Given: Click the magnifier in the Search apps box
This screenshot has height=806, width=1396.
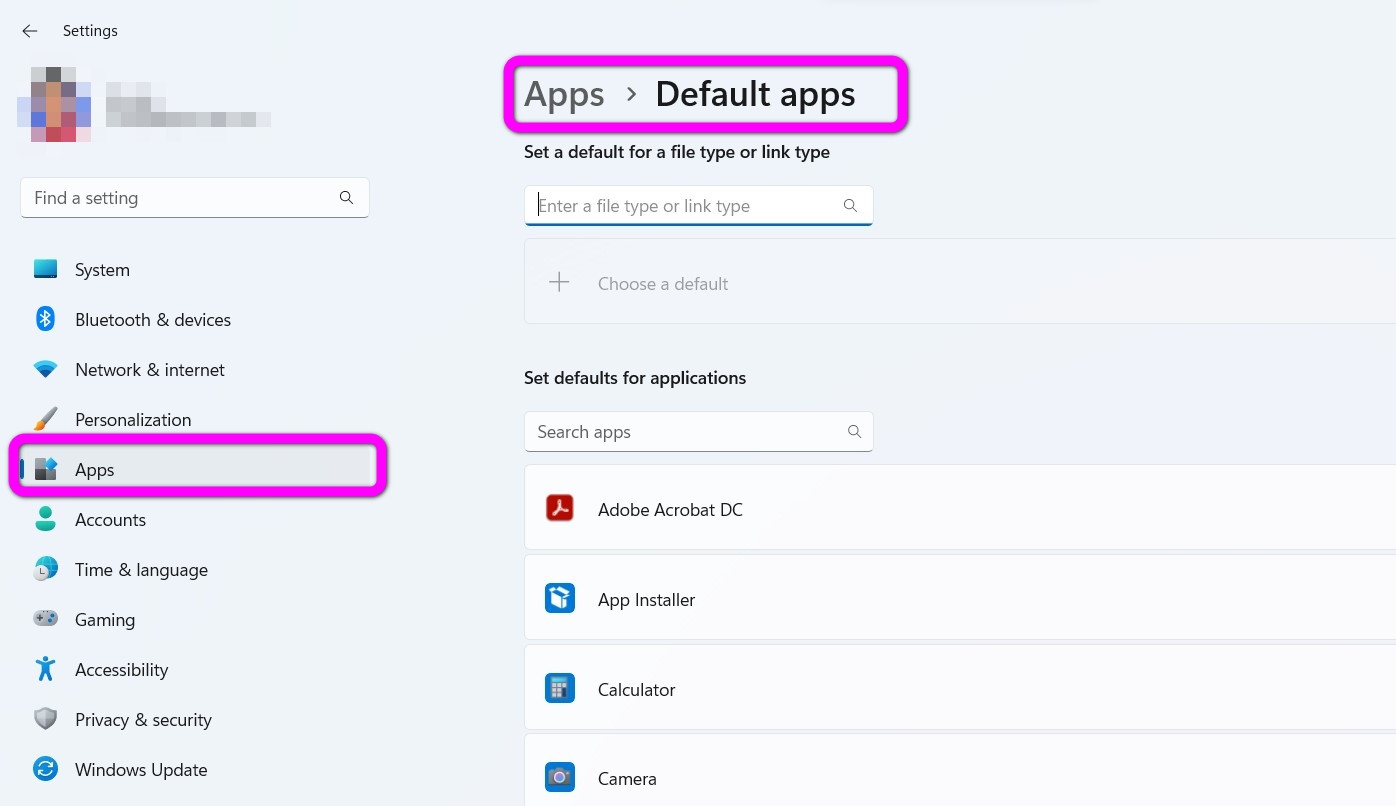Looking at the screenshot, I should [854, 431].
